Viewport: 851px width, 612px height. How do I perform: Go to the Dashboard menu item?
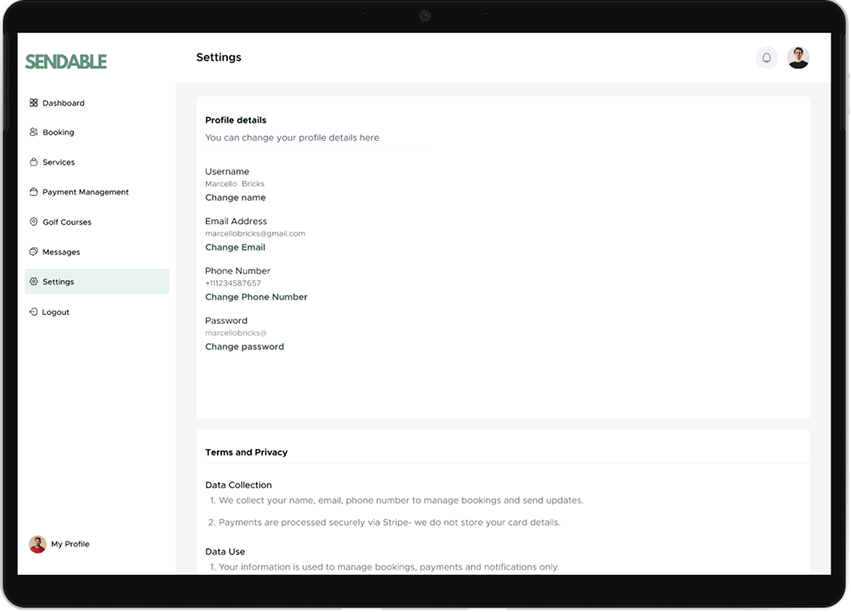[x=63, y=103]
